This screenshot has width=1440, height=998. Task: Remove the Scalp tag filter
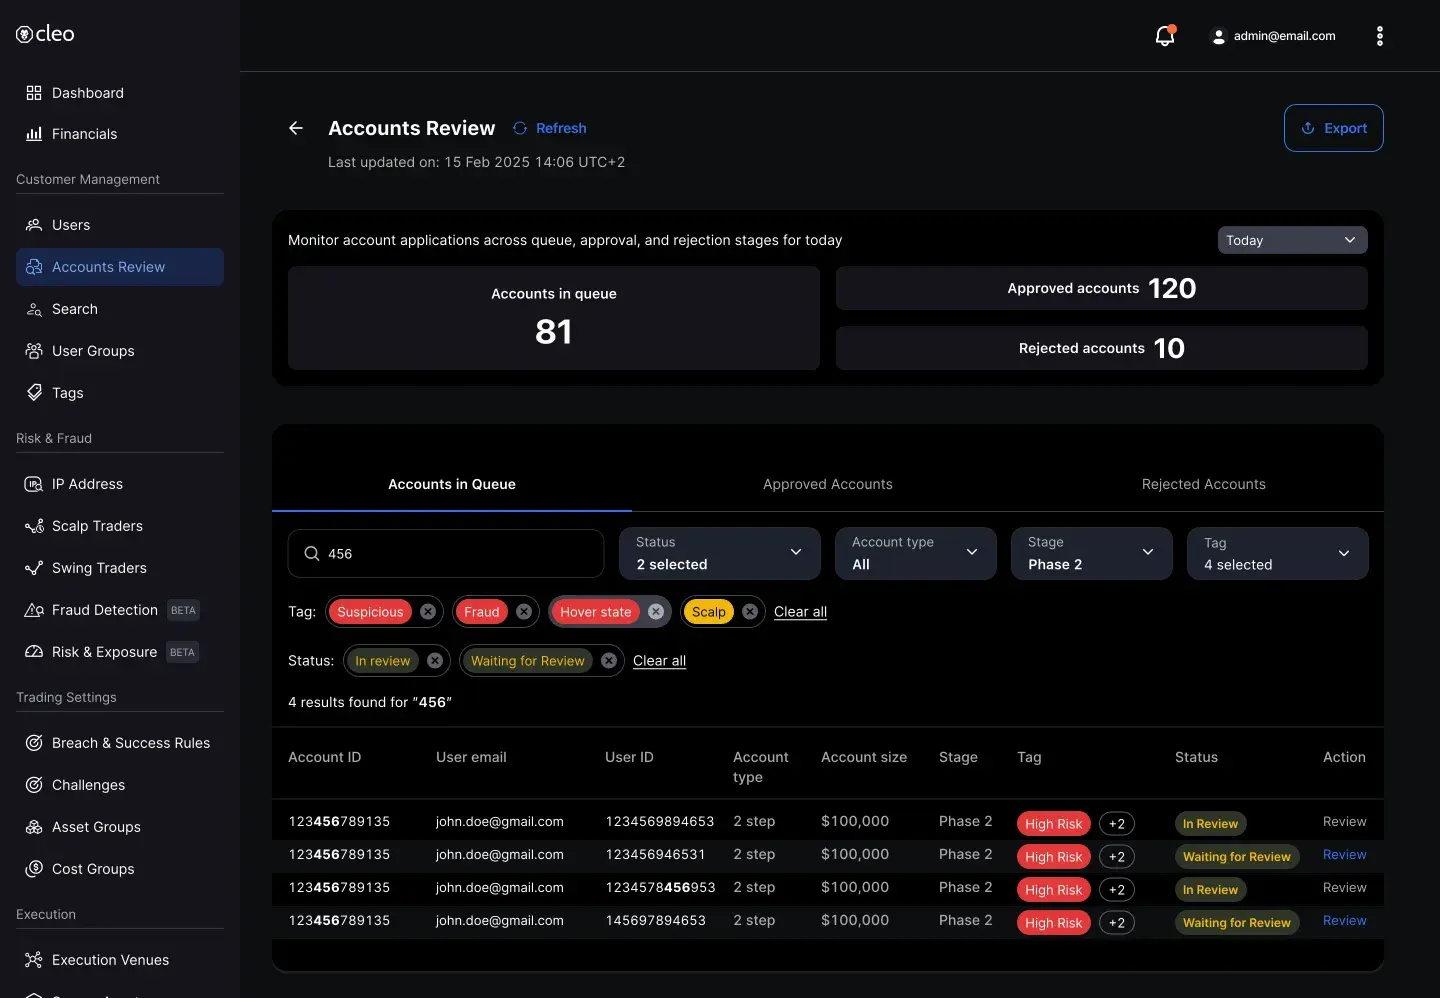pyautogui.click(x=750, y=612)
